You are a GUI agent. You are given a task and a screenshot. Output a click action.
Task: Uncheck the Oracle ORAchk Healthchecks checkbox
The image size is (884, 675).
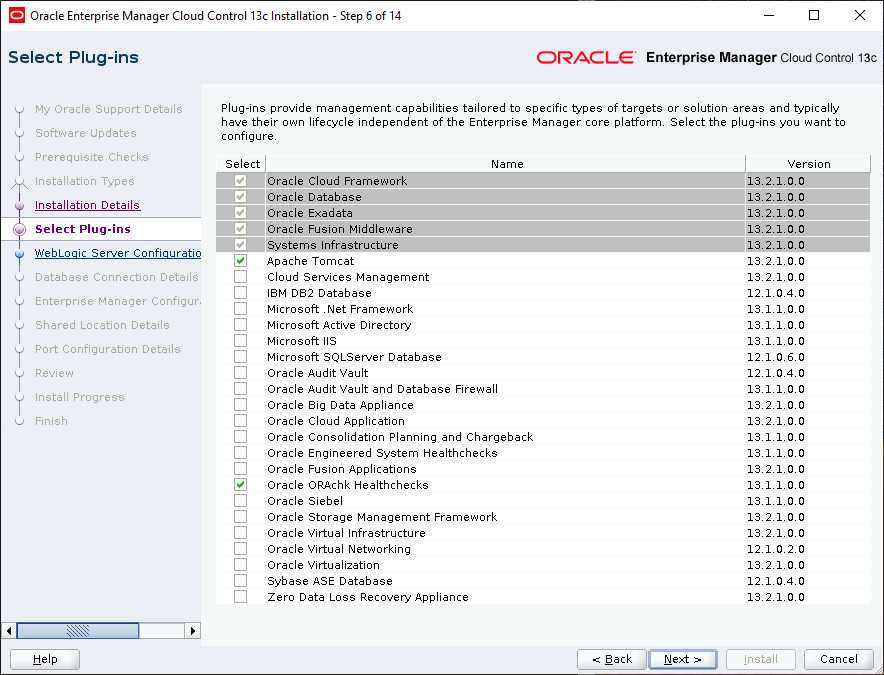coord(241,484)
